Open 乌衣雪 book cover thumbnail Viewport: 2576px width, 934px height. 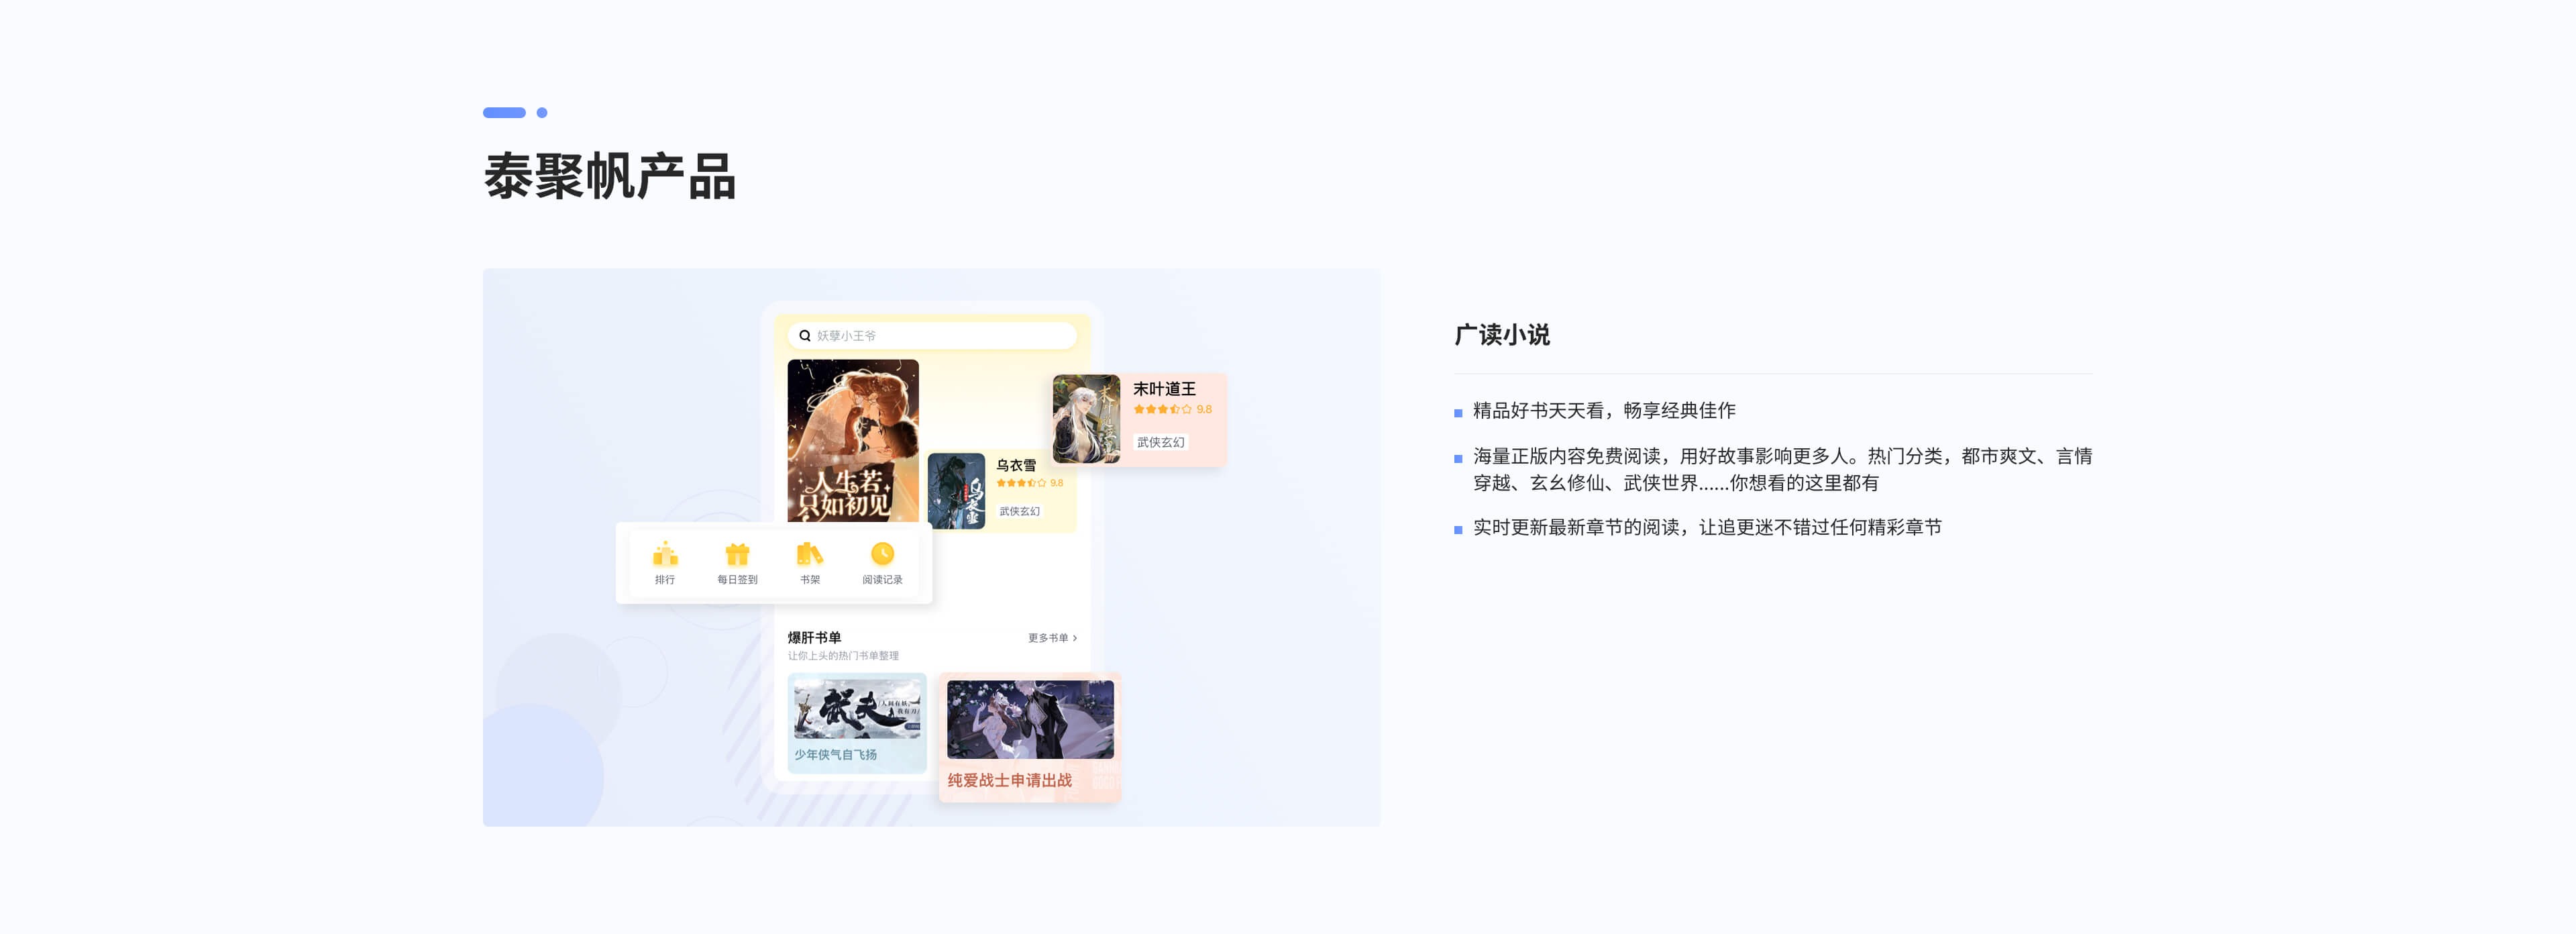tap(956, 491)
